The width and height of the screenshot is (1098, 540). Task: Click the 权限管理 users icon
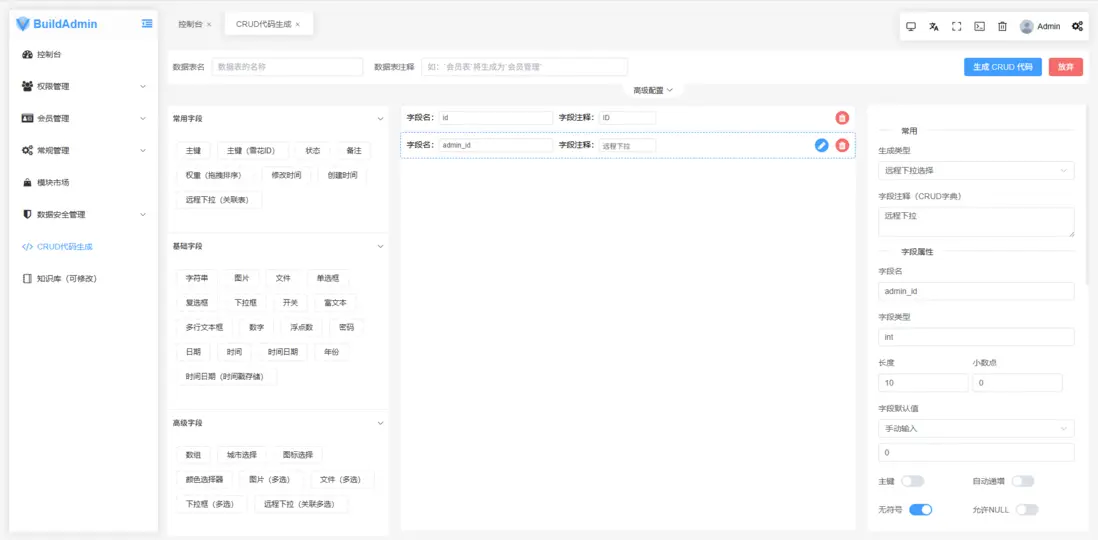(x=27, y=87)
